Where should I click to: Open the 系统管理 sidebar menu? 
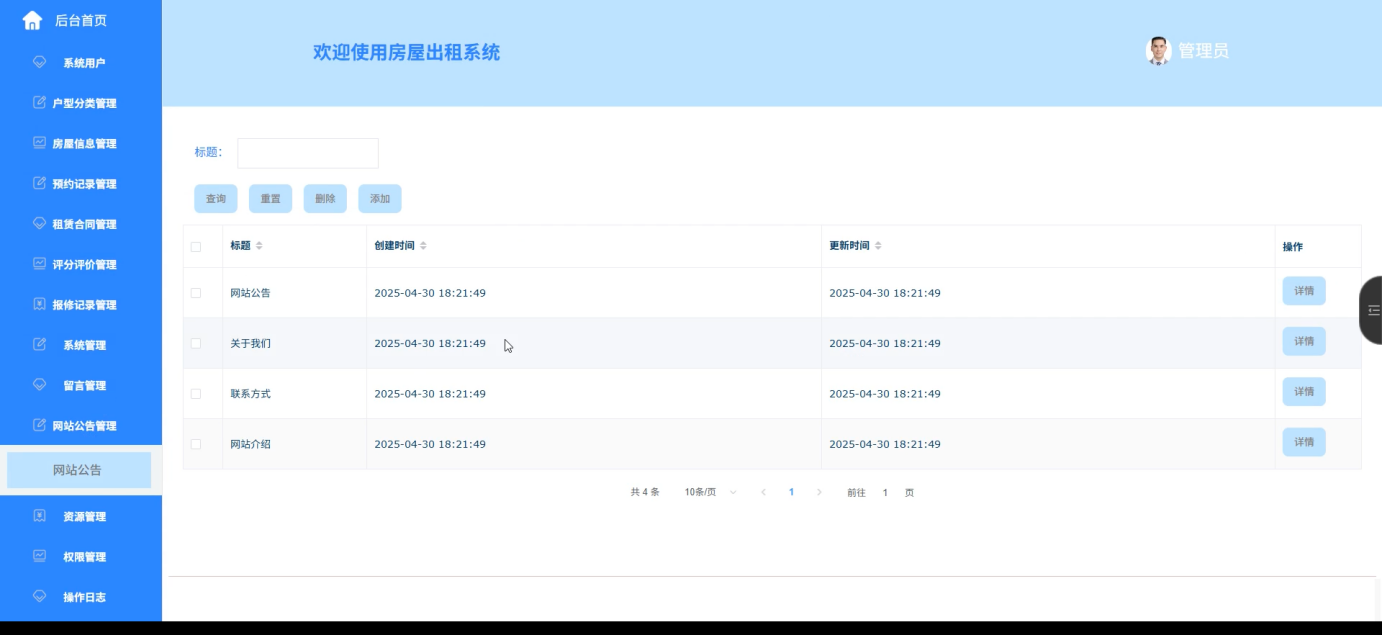[x=81, y=345]
